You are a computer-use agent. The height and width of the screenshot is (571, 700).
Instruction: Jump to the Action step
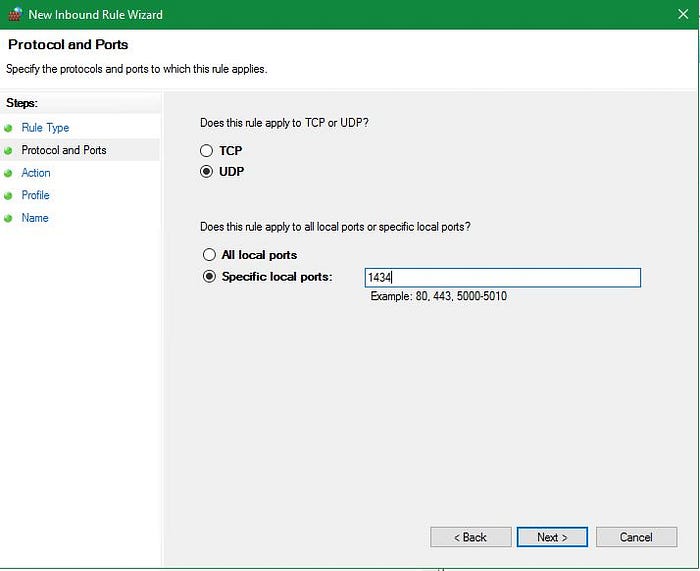tap(36, 173)
